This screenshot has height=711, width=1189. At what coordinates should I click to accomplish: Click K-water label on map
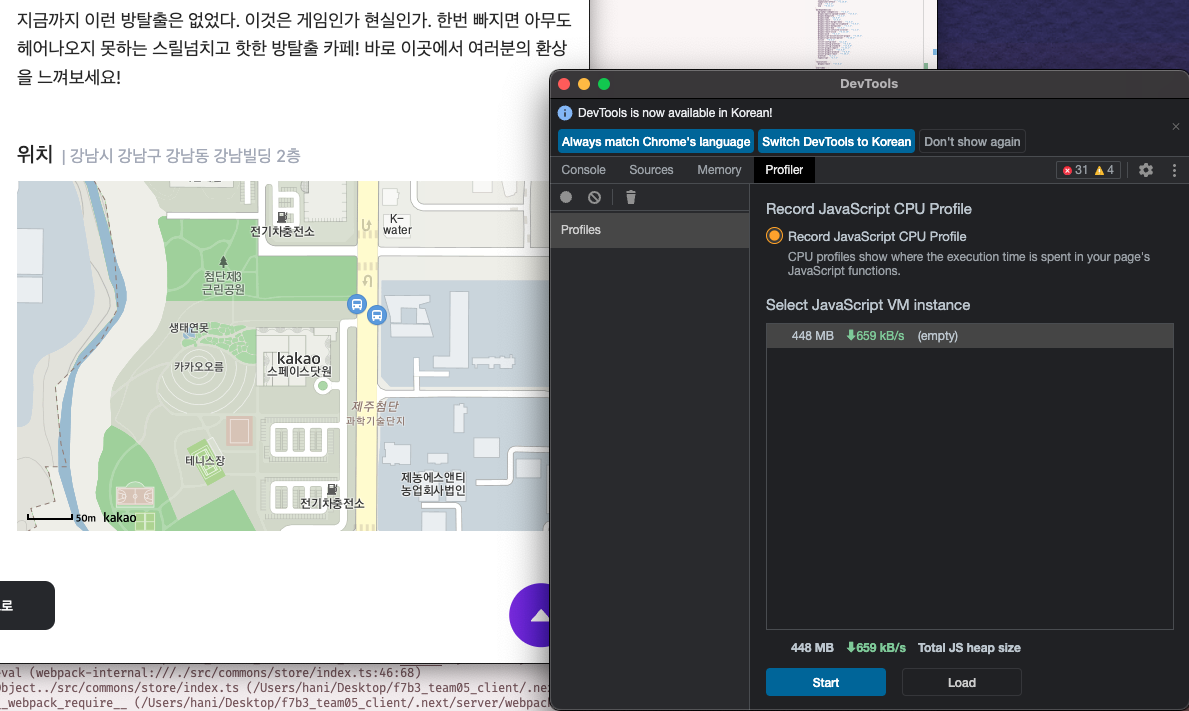pos(397,224)
